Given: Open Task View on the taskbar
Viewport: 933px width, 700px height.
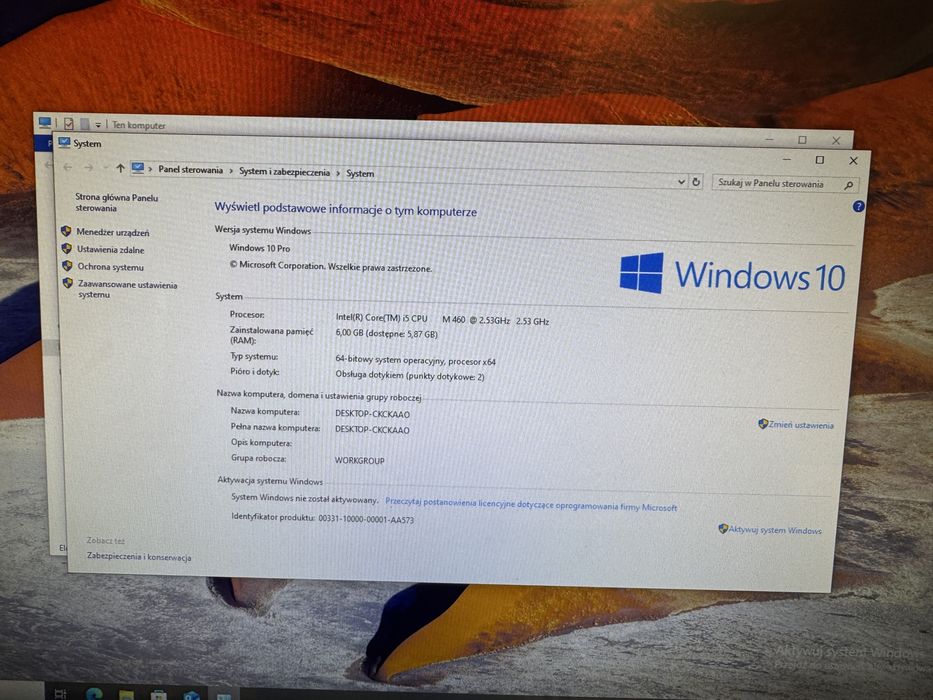Looking at the screenshot, I should (60, 693).
